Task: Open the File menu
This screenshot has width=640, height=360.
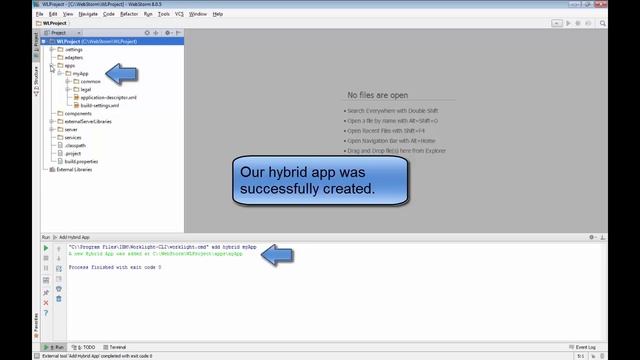Action: coord(40,14)
